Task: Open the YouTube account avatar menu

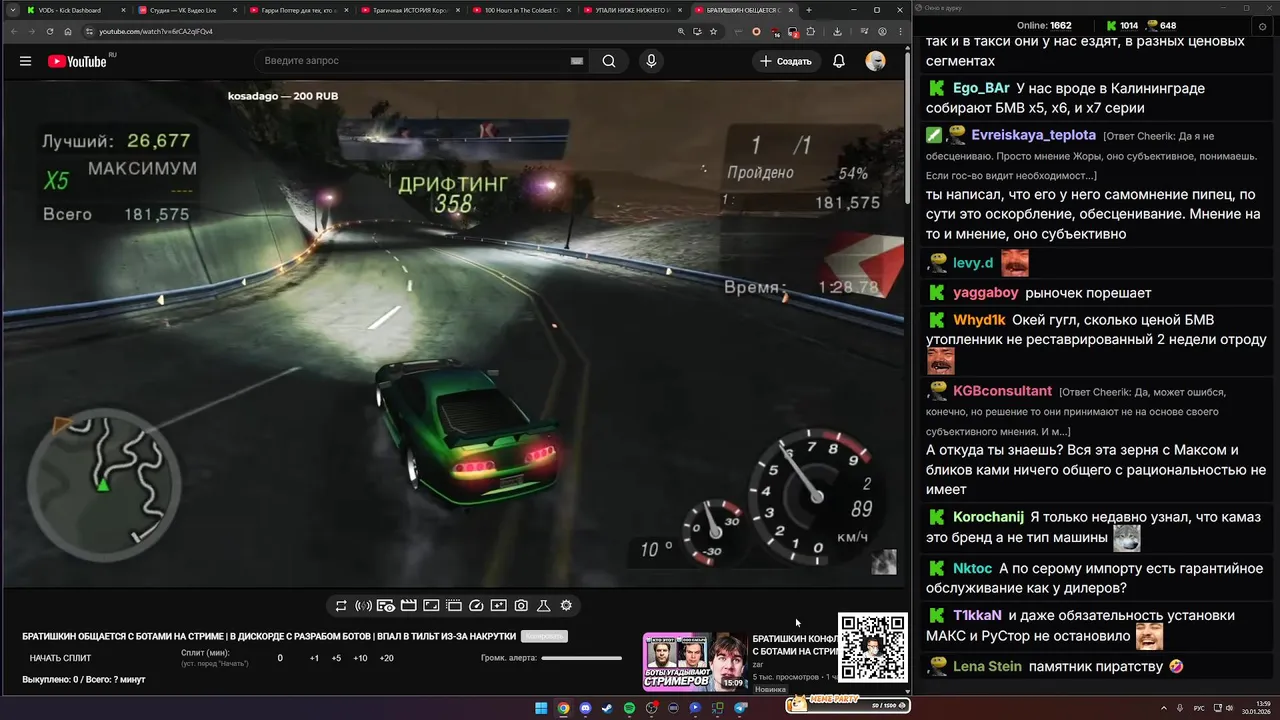Action: pyautogui.click(x=875, y=61)
